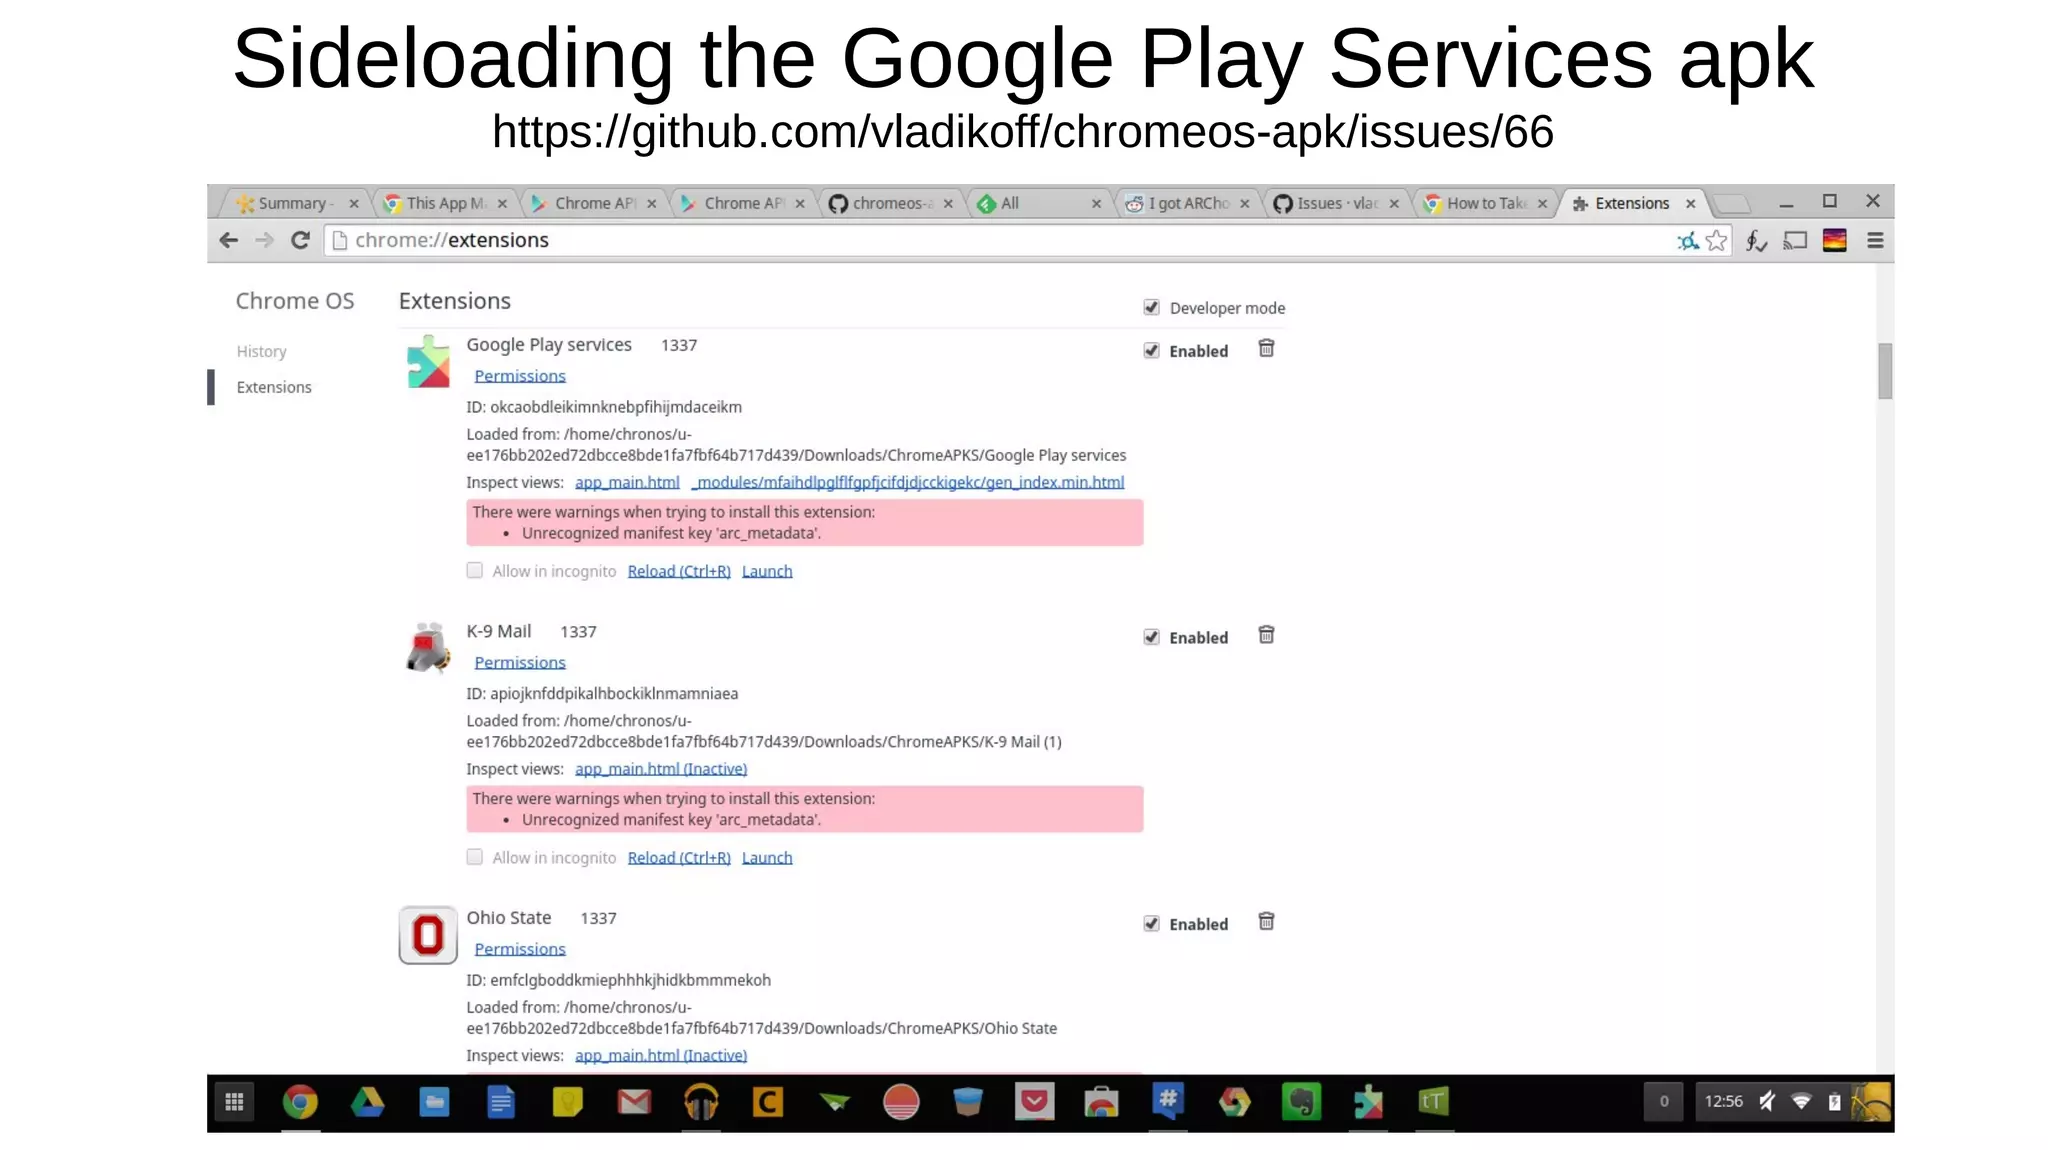This screenshot has height=1150, width=2048.
Task: Launch Chrome from the shelf
Action: pyautogui.click(x=300, y=1102)
